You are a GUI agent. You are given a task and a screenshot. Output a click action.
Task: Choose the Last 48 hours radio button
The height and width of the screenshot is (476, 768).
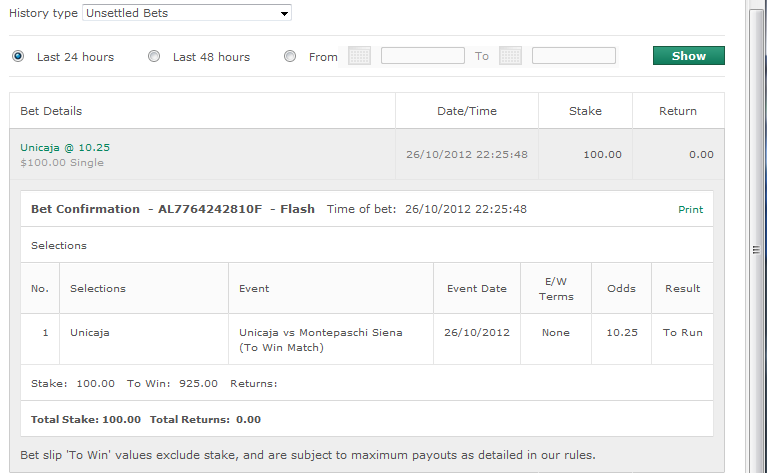(154, 57)
